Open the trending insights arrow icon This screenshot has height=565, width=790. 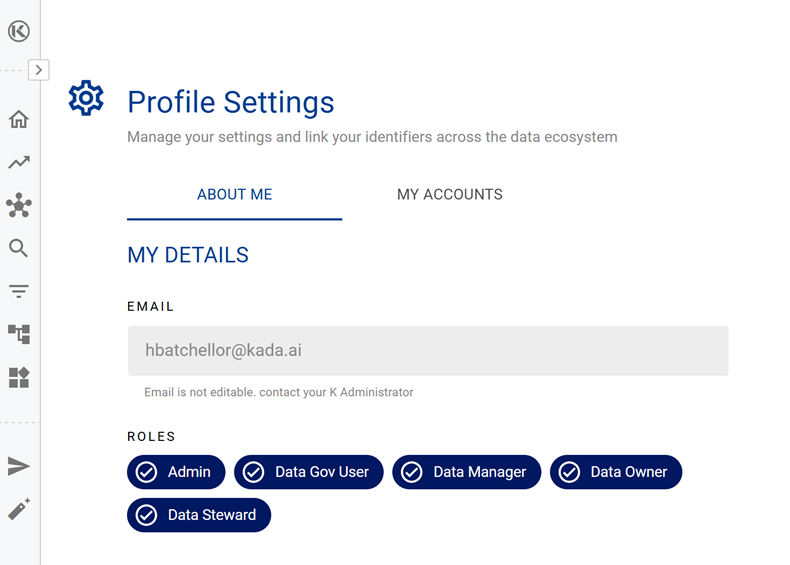[18, 162]
